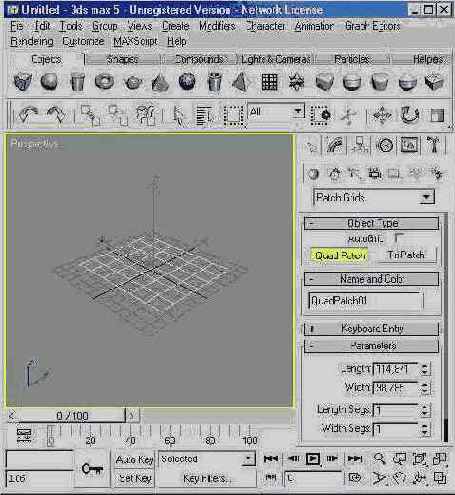455x495 pixels.
Task: Create a Sphere from the Objects shelf
Action: click(x=49, y=81)
